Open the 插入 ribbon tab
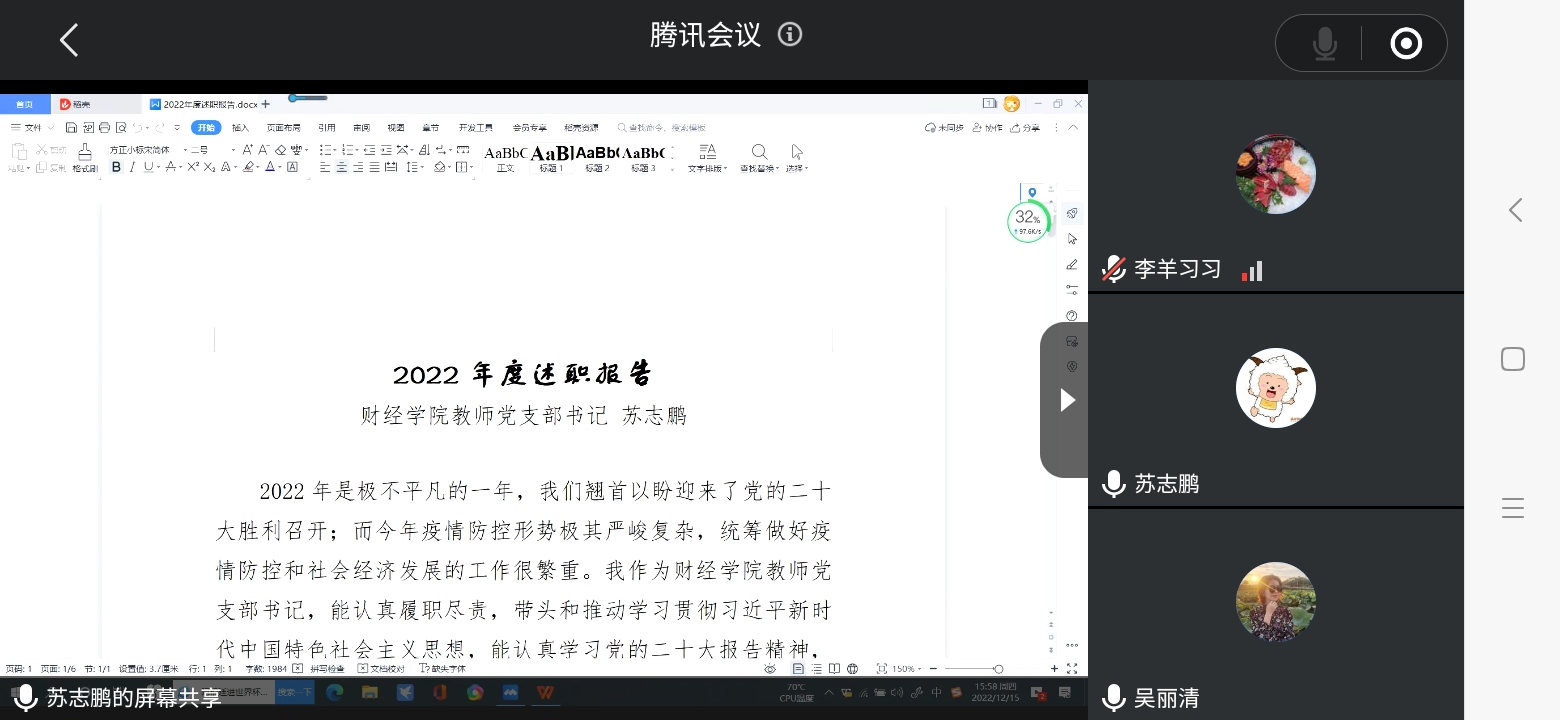 [240, 128]
